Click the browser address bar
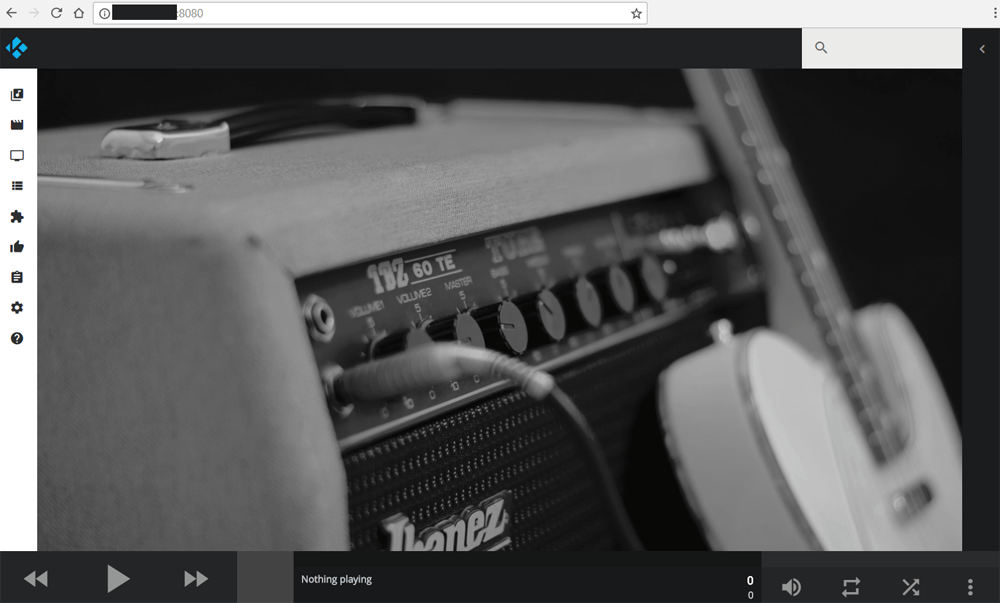This screenshot has height=603, width=1000. pyautogui.click(x=370, y=13)
